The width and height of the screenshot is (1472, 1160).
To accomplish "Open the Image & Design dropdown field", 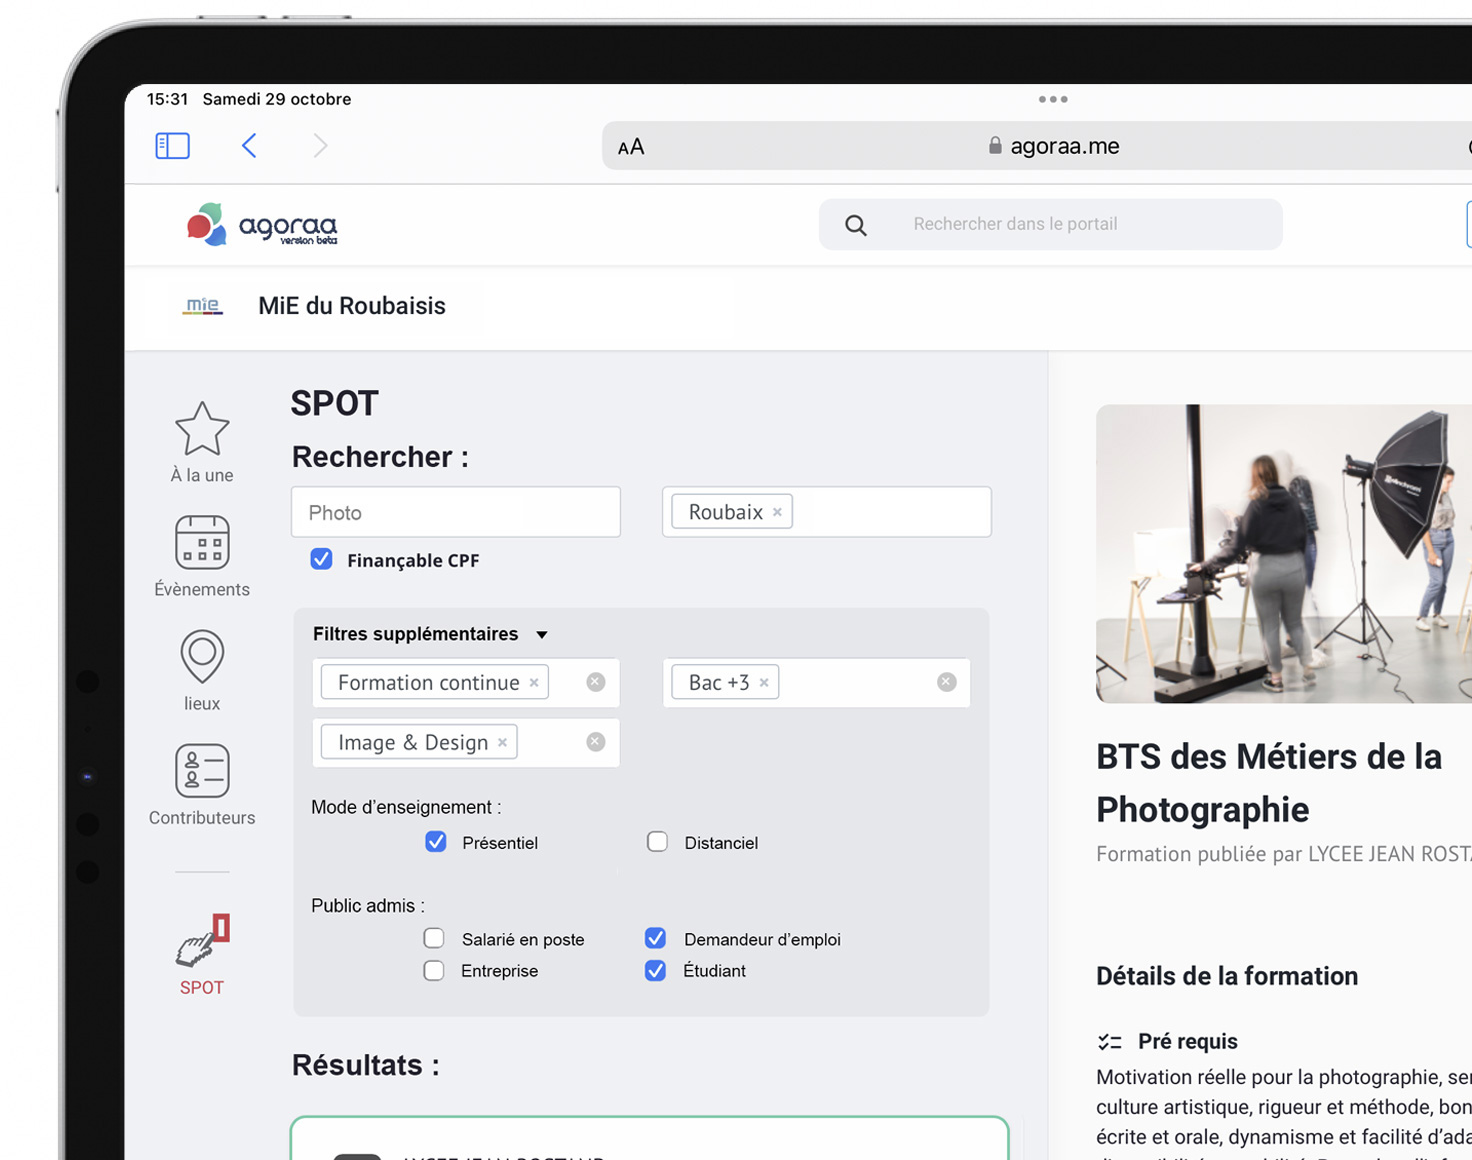I will pyautogui.click(x=466, y=743).
